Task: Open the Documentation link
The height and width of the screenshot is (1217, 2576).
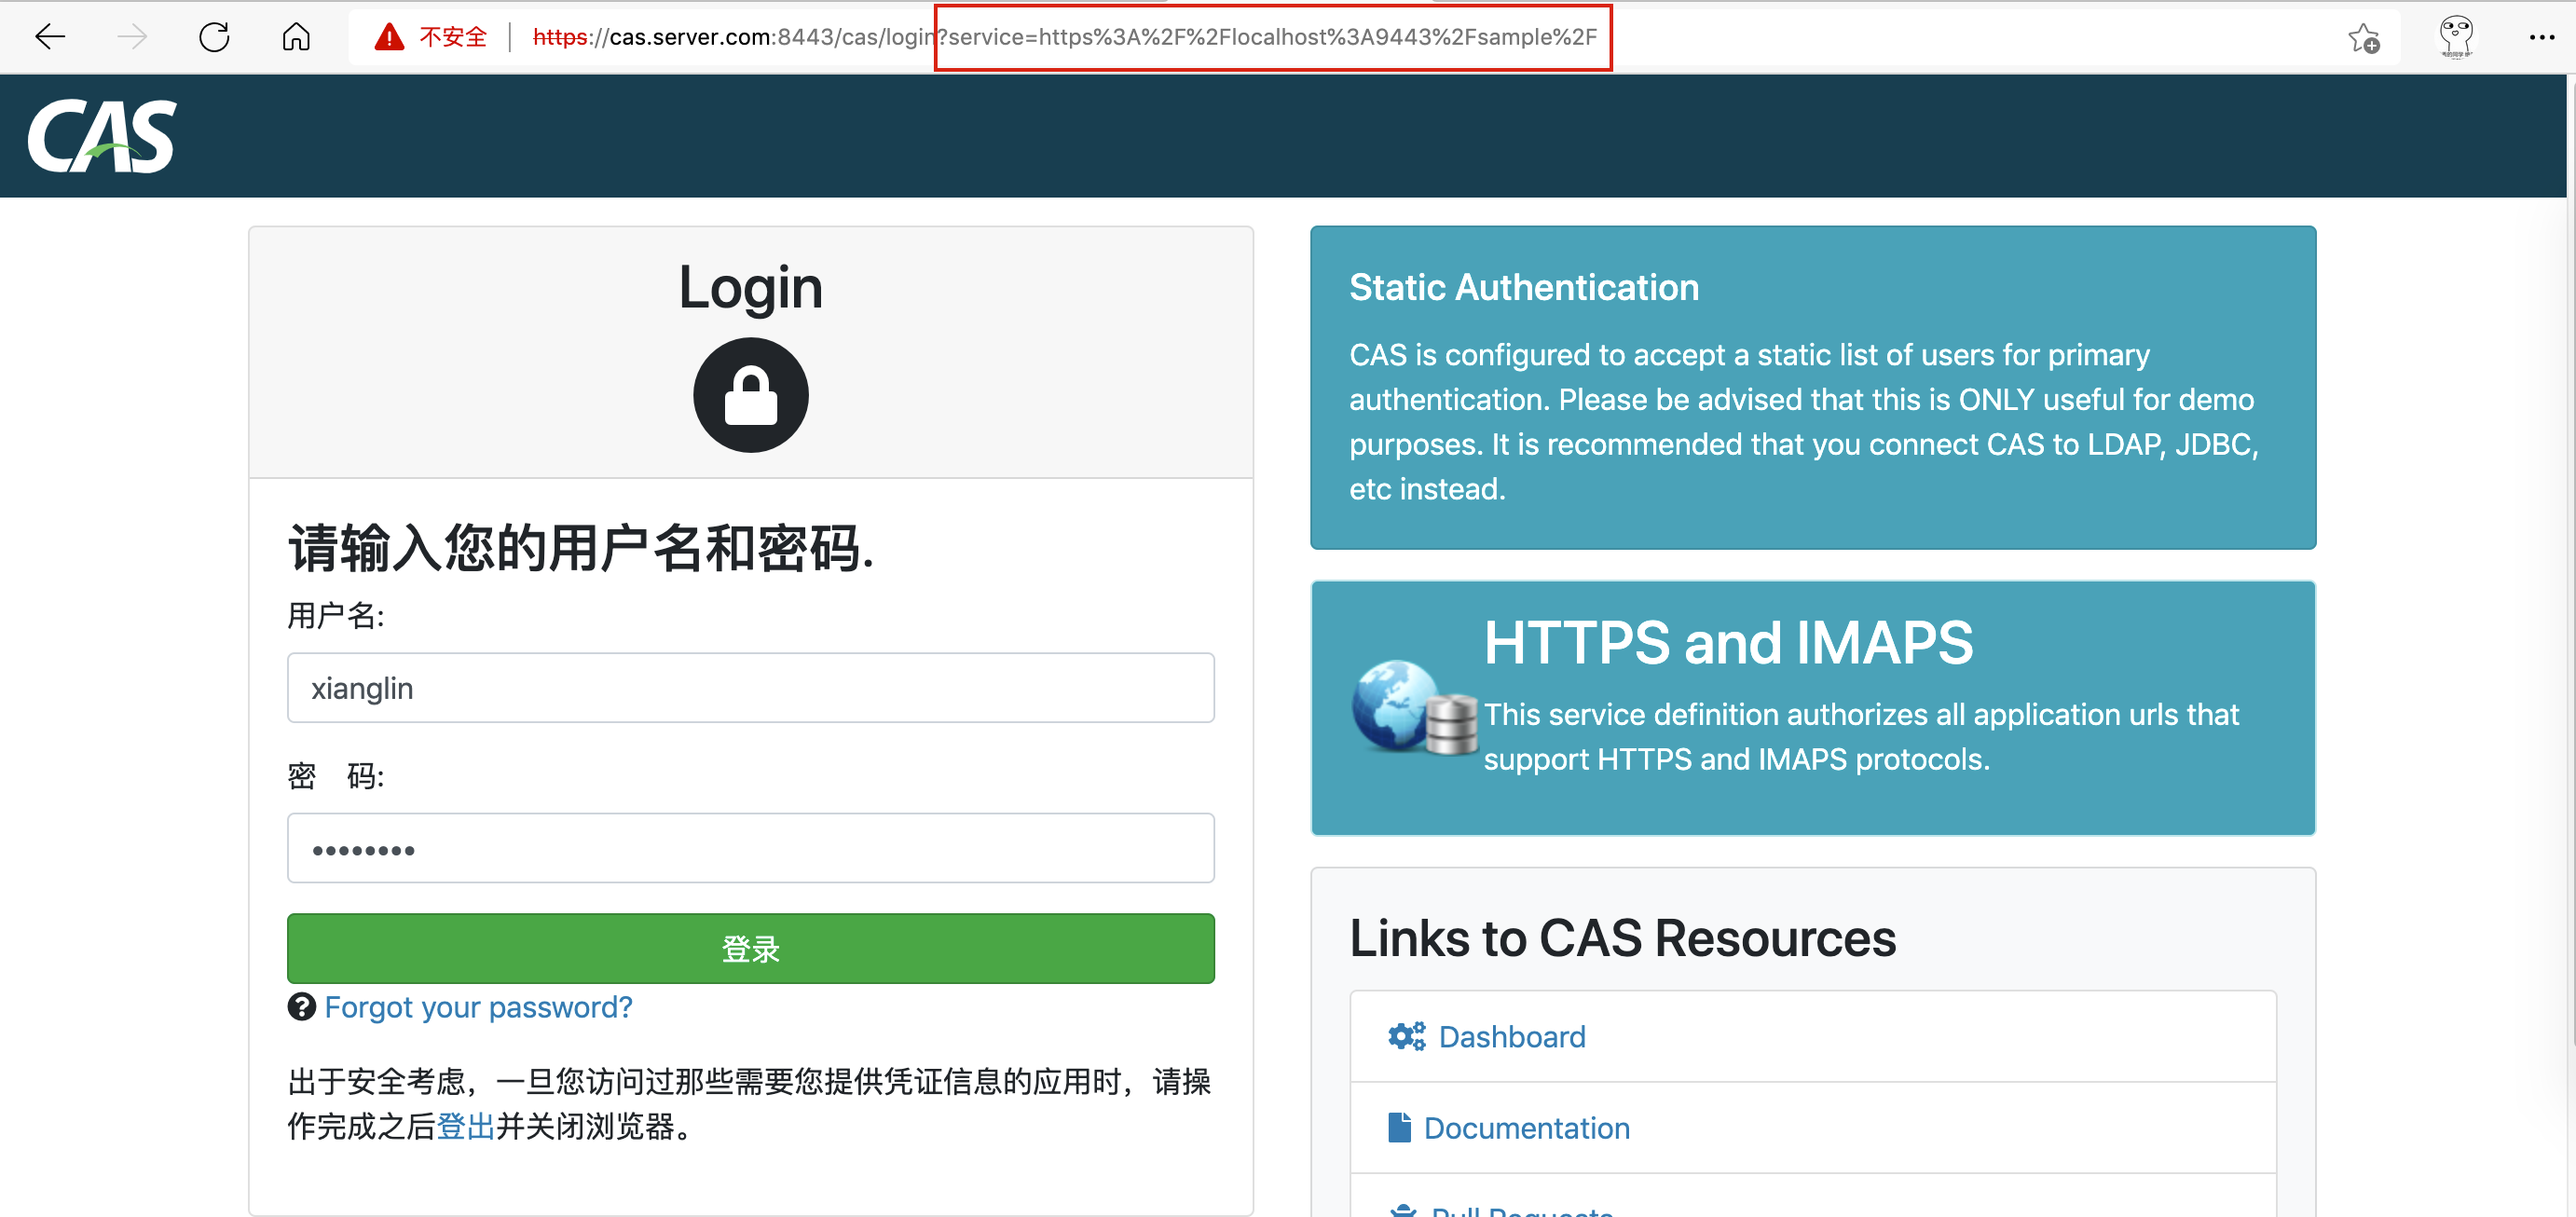Action: (1526, 1128)
